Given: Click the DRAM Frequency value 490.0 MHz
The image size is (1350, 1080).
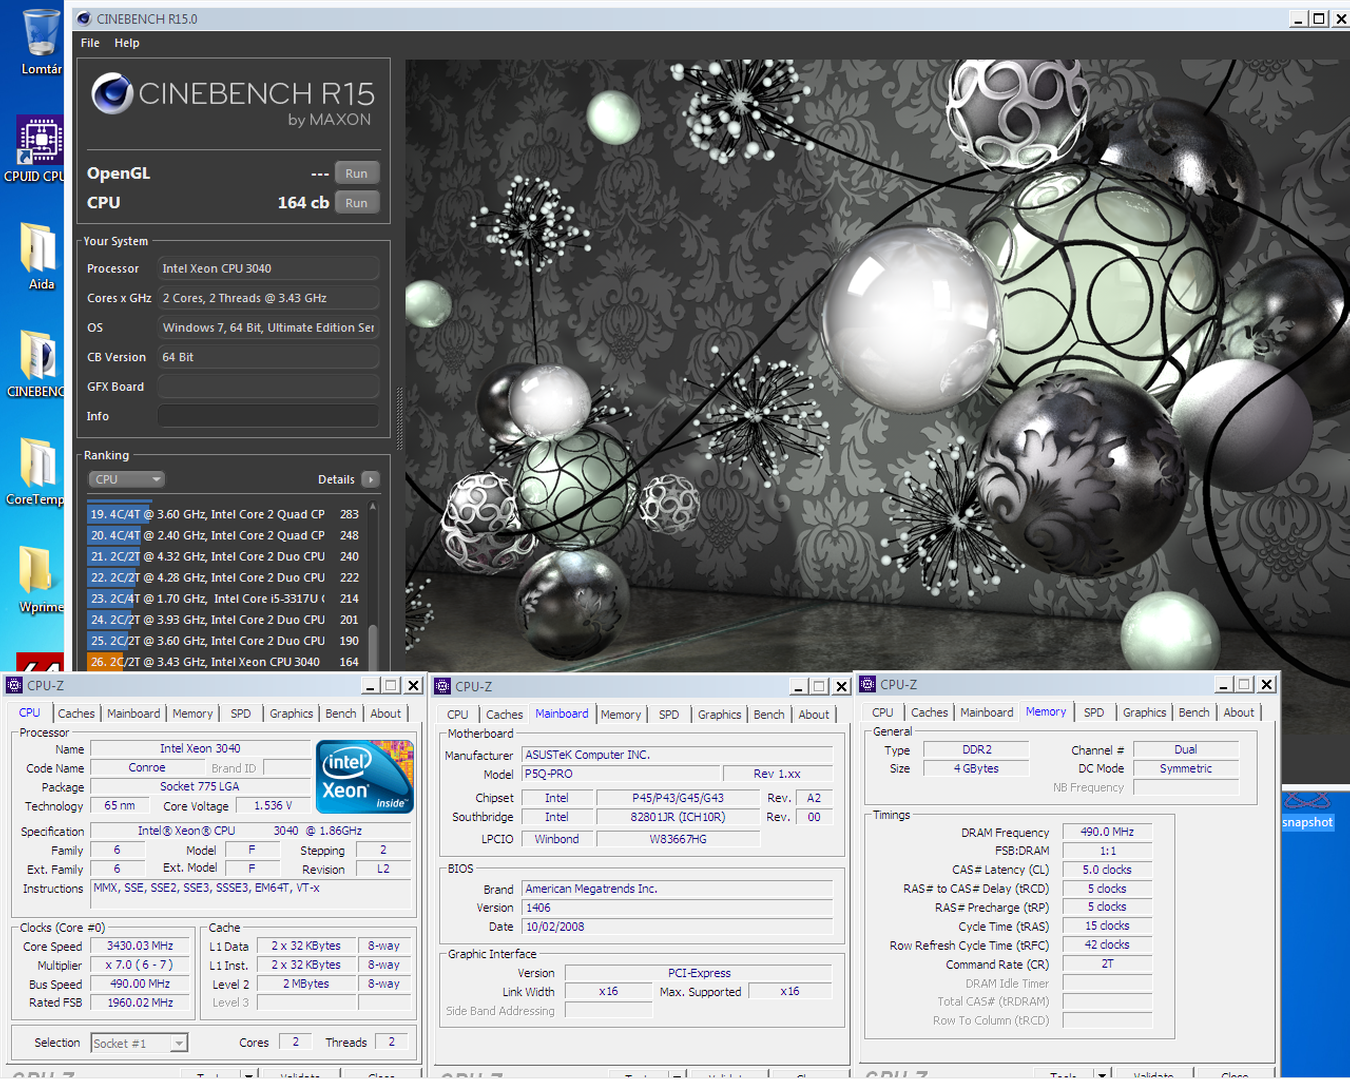Looking at the screenshot, I should pos(1107,832).
